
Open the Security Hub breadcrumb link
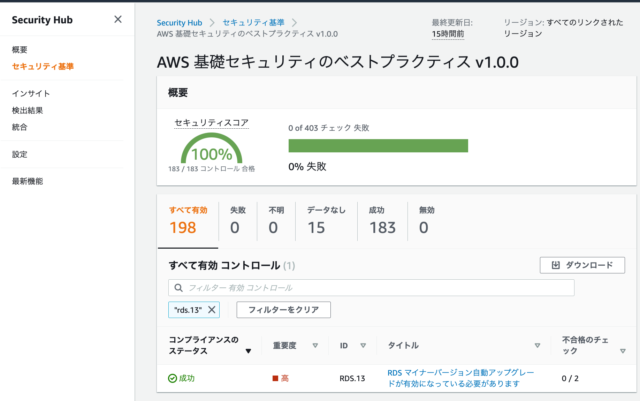point(179,23)
